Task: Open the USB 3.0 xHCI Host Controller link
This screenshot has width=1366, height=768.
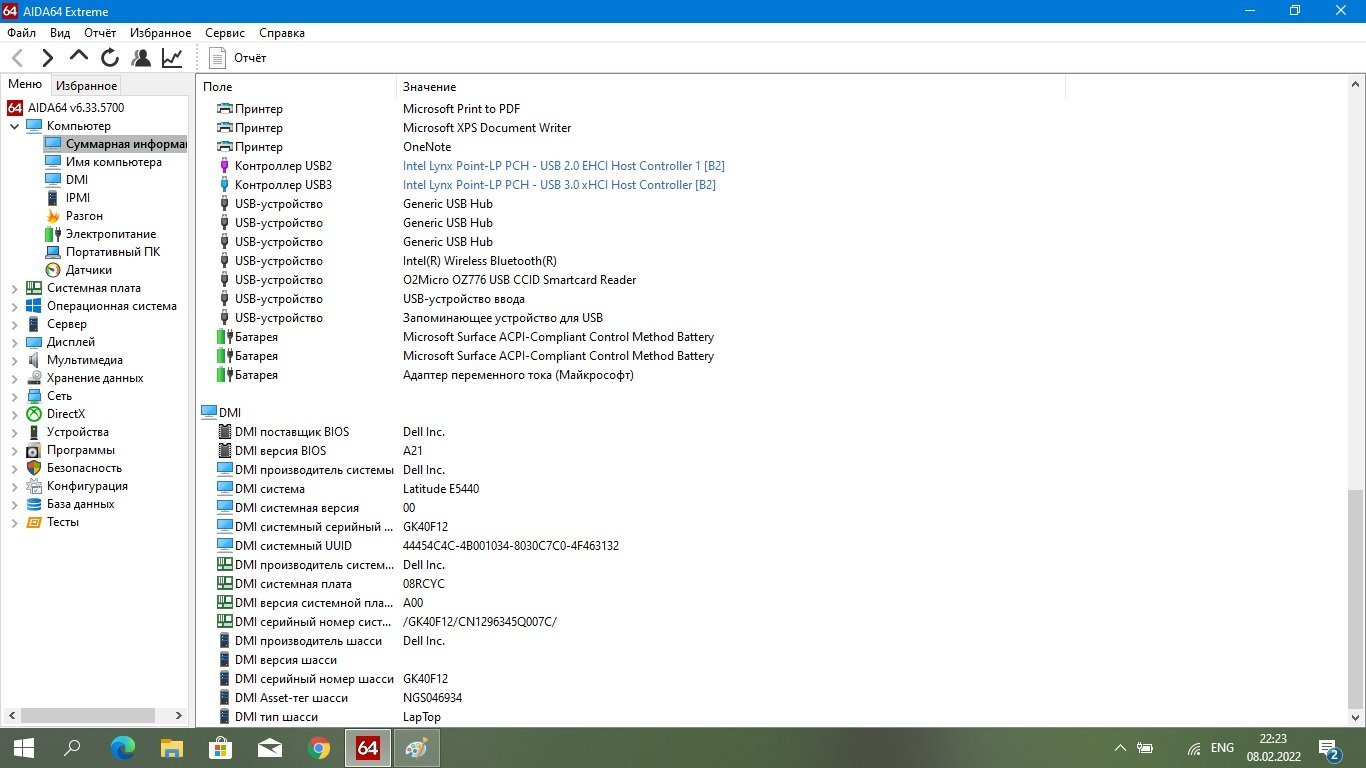Action: pos(559,185)
